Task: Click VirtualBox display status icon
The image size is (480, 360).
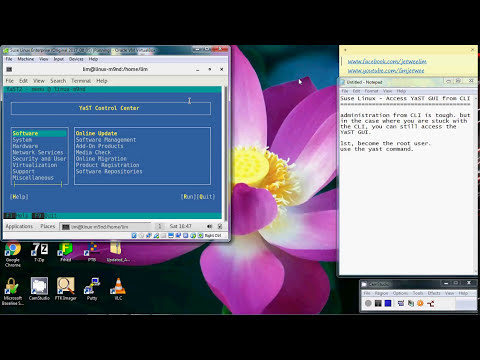Action: pos(171,236)
